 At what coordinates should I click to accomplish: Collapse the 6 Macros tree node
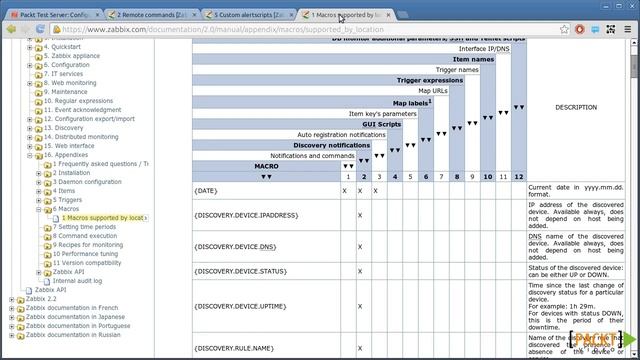[39, 209]
